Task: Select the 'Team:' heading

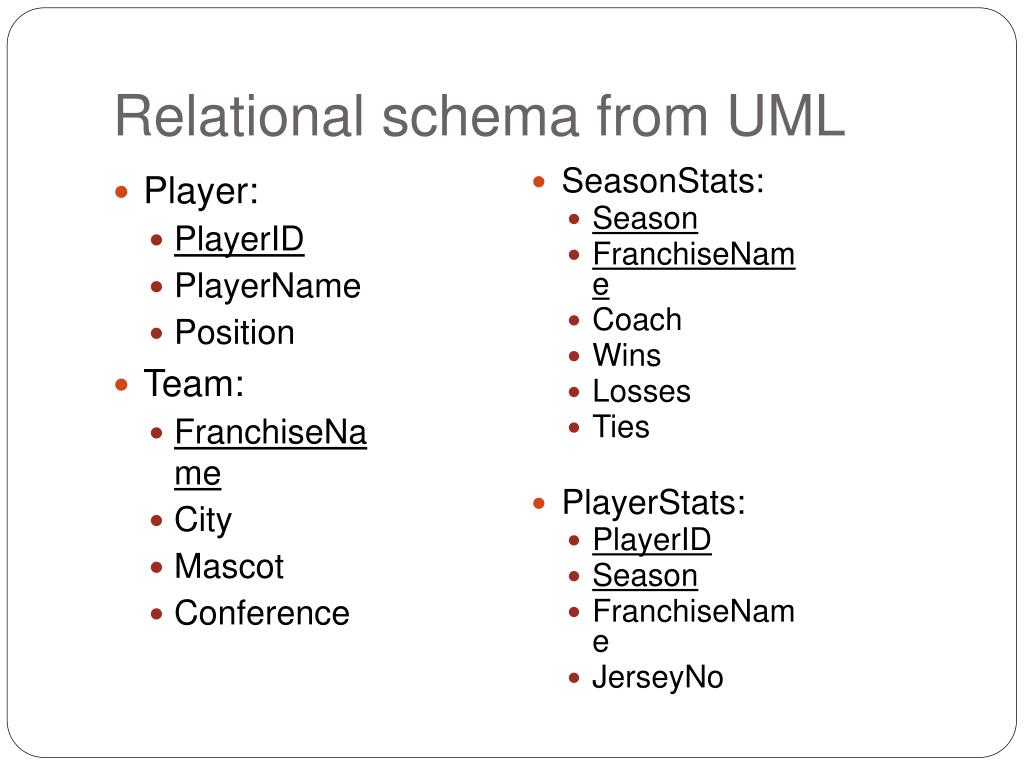Action: pyautogui.click(x=194, y=383)
